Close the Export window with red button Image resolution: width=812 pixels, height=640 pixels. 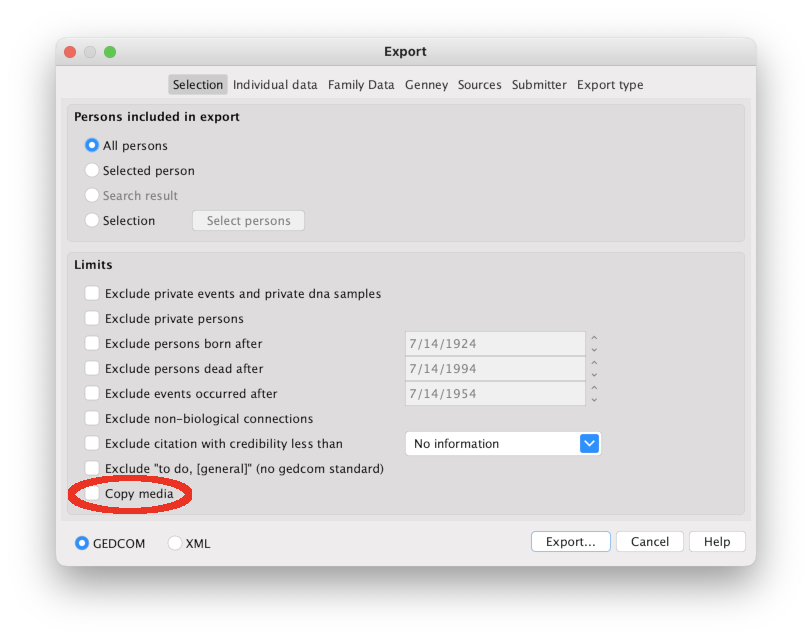(x=70, y=52)
